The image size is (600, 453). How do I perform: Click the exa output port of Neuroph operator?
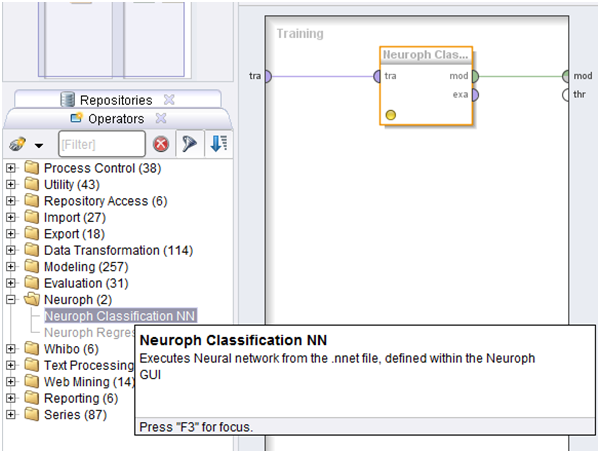474,95
